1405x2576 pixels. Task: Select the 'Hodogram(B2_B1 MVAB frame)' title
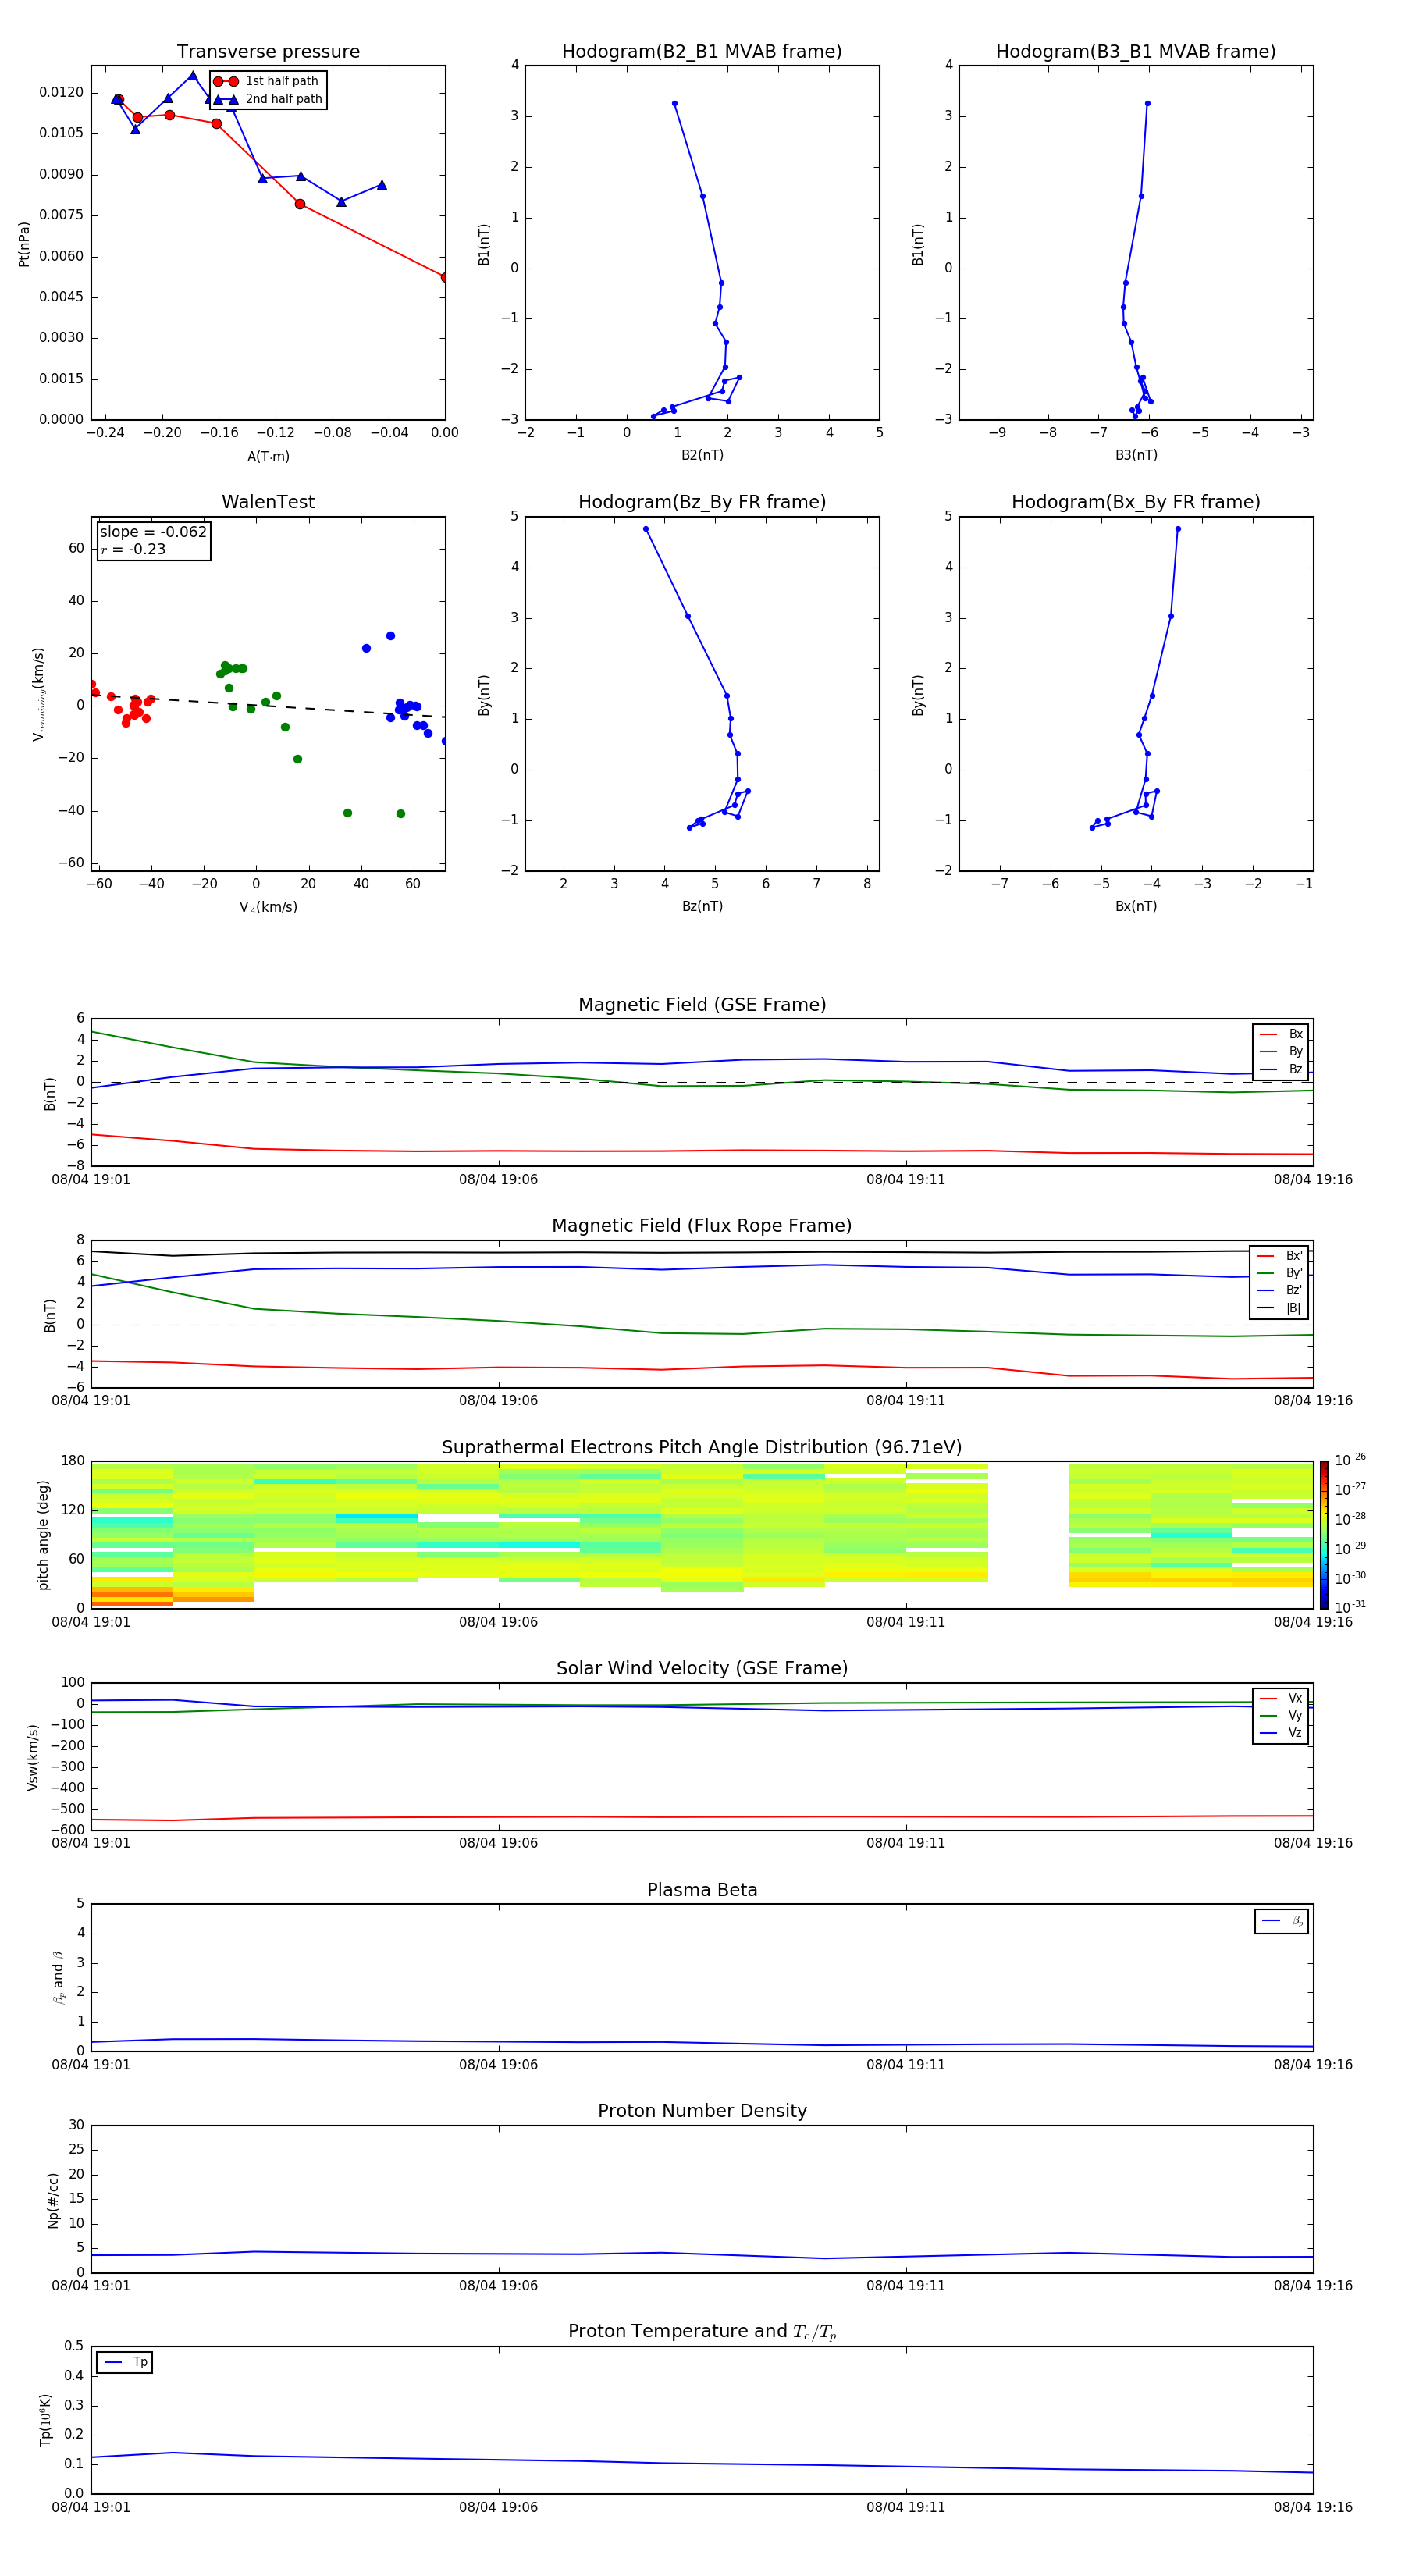click(702, 52)
